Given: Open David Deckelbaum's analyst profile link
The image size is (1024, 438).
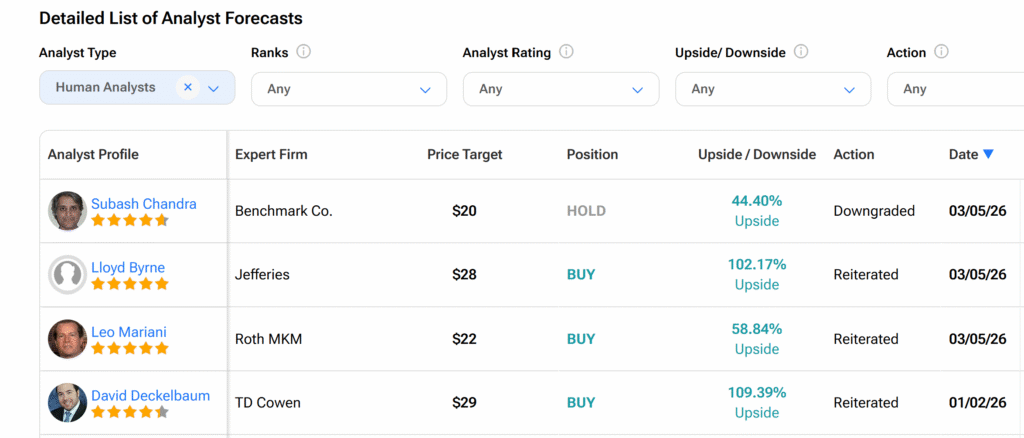Looking at the screenshot, I should click(x=151, y=396).
